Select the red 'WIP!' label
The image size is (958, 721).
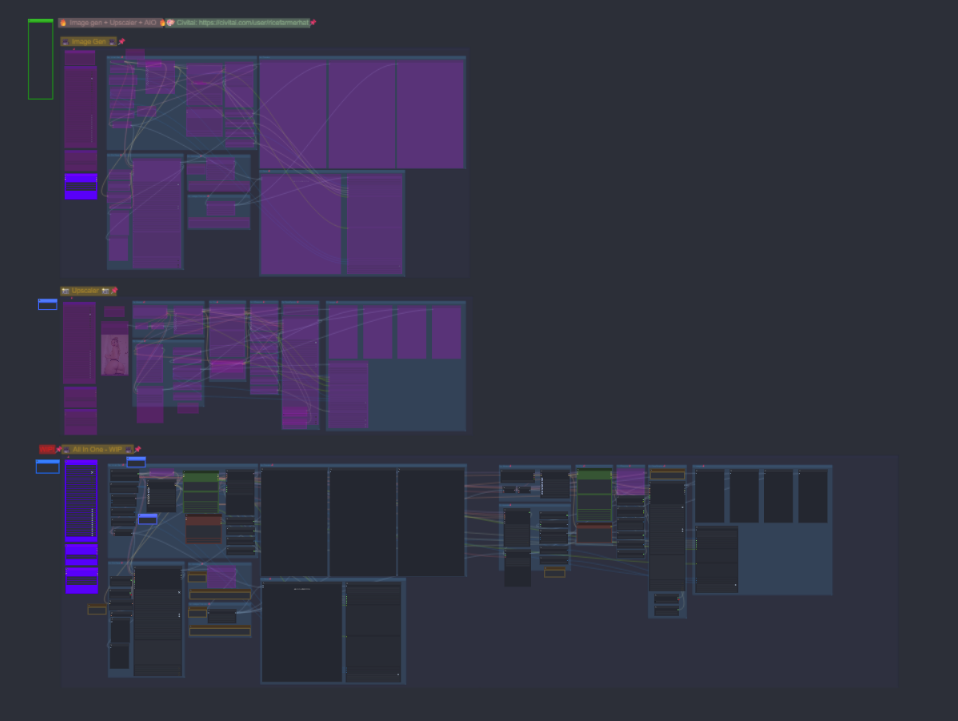point(47,449)
